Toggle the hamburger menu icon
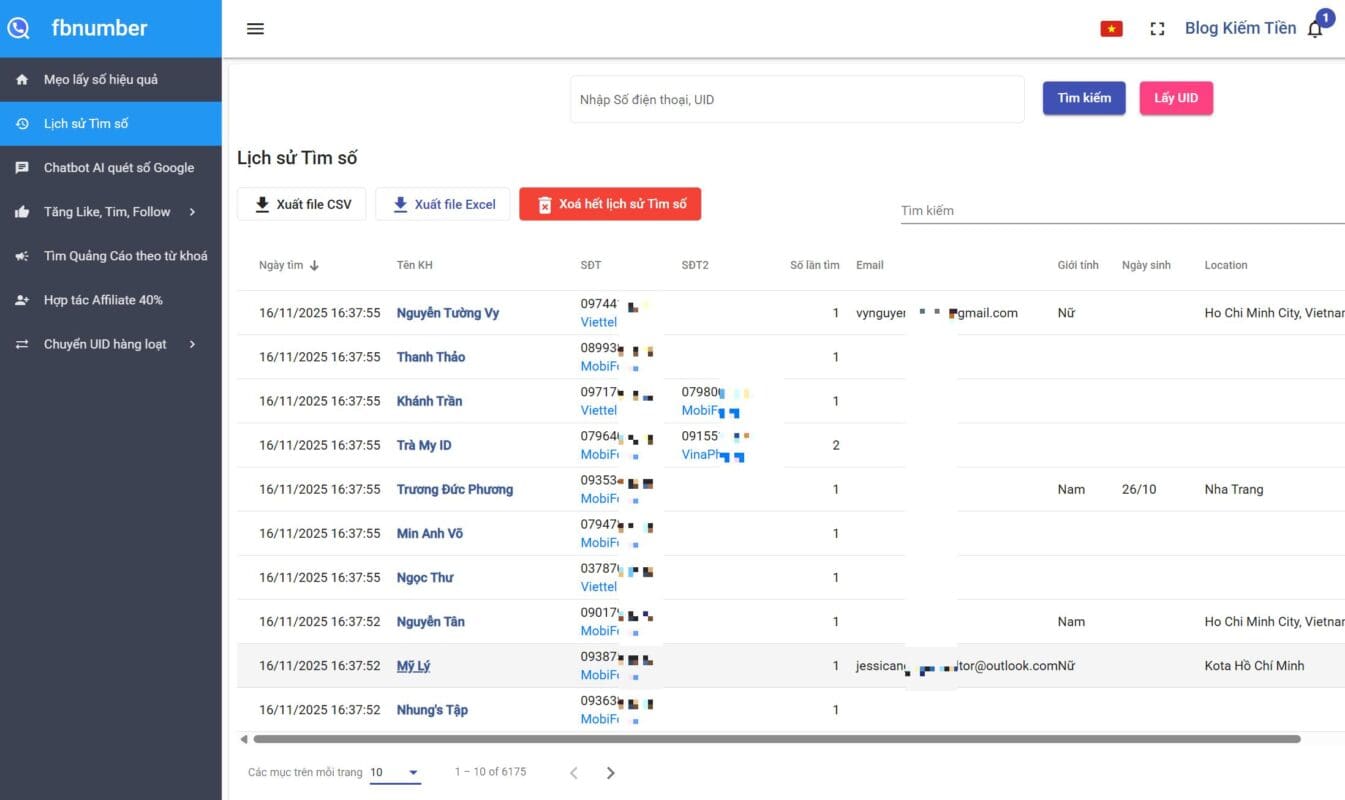 pyautogui.click(x=255, y=29)
